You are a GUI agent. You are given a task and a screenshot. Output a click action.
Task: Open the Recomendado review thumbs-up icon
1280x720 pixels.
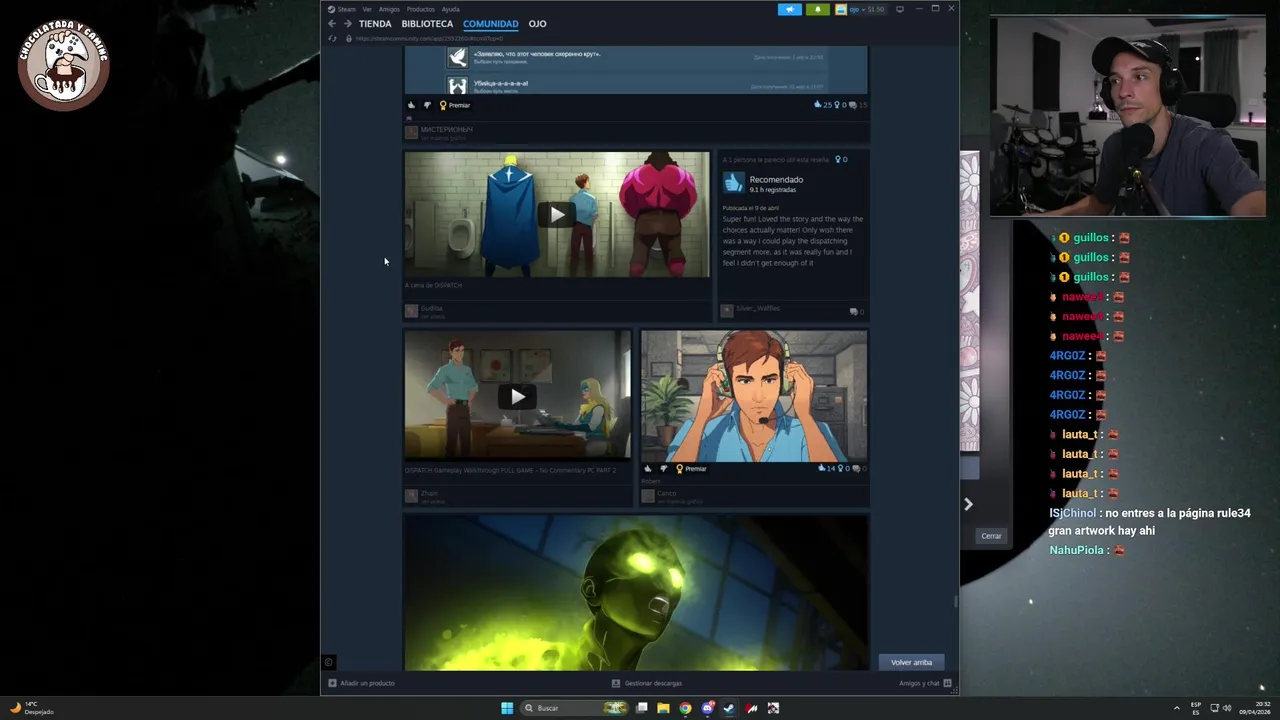734,182
